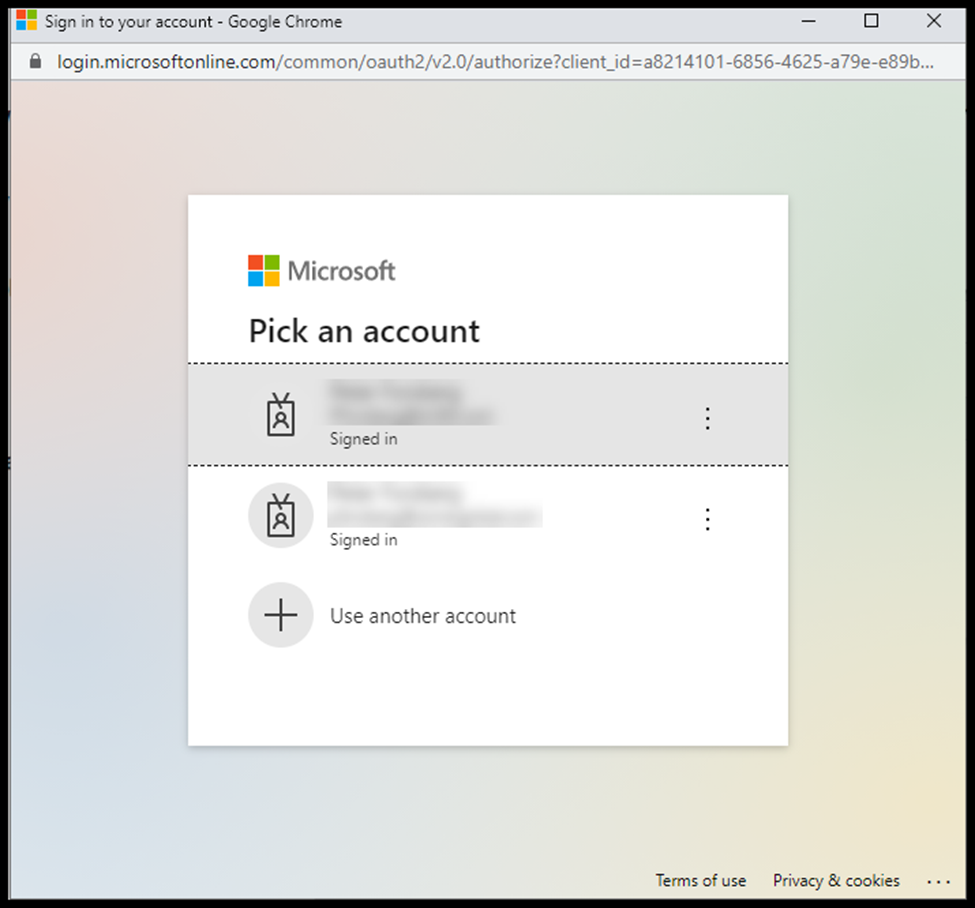This screenshot has height=908, width=975.
Task: Maximize the Chrome sign-in window
Action: [871, 21]
